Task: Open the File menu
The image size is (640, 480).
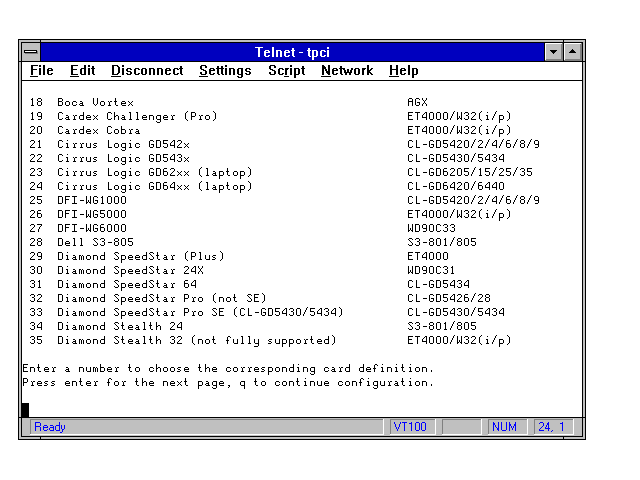Action: point(42,71)
